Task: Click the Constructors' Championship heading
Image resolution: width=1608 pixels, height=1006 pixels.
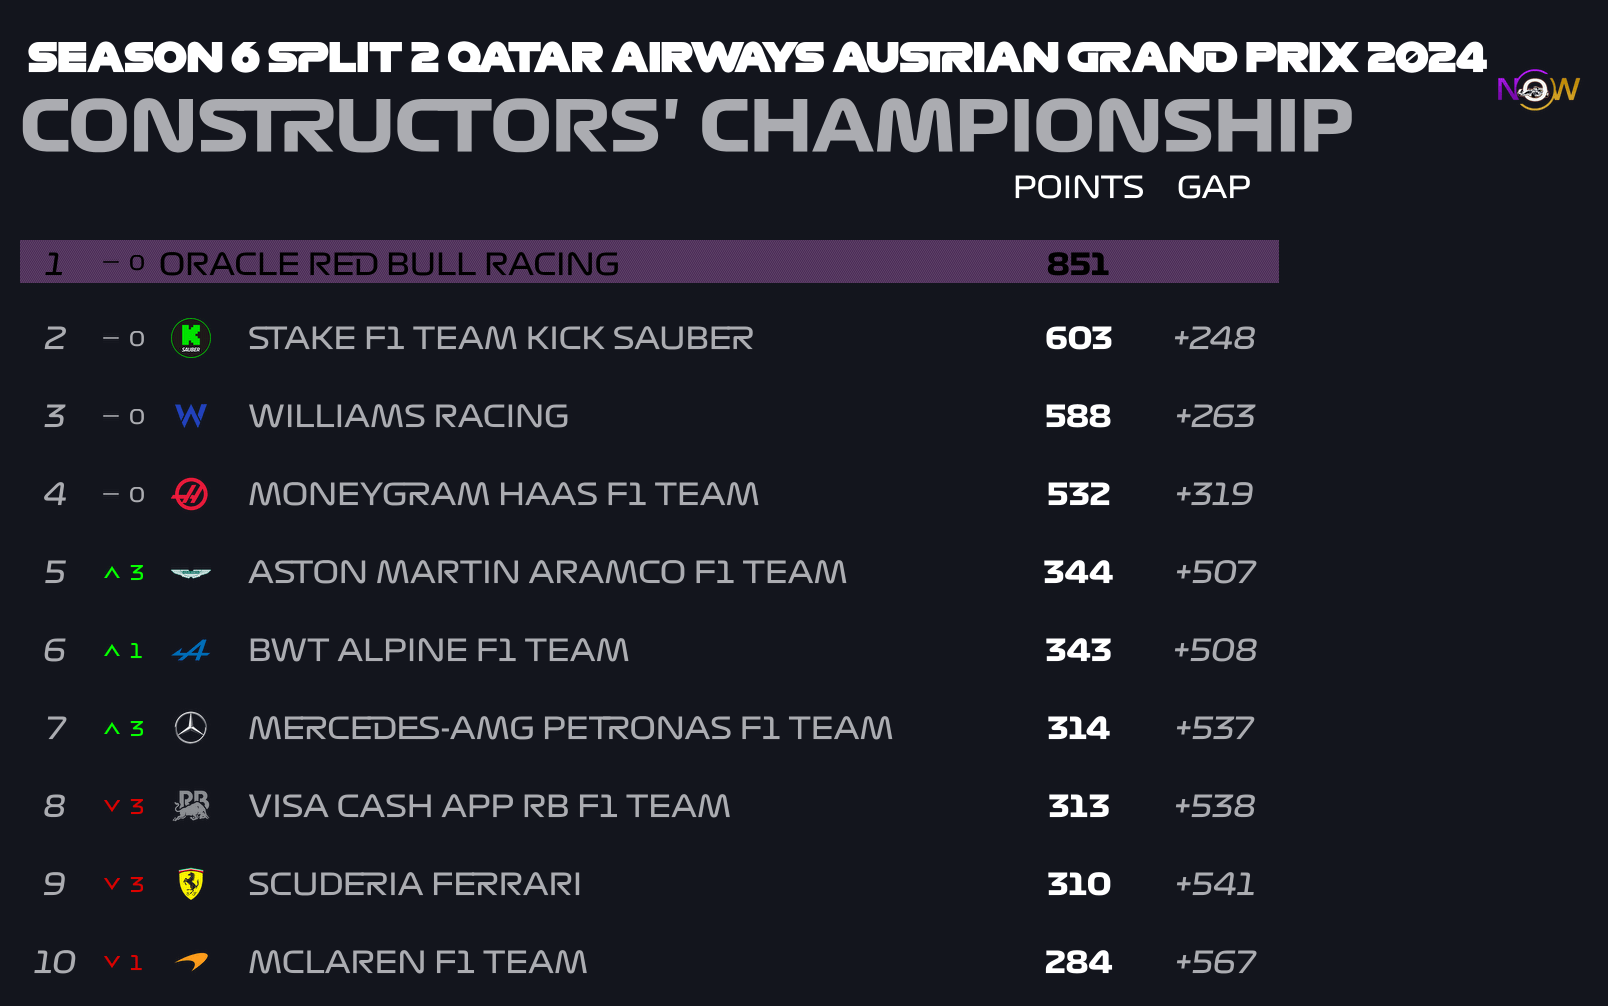Action: pos(686,126)
